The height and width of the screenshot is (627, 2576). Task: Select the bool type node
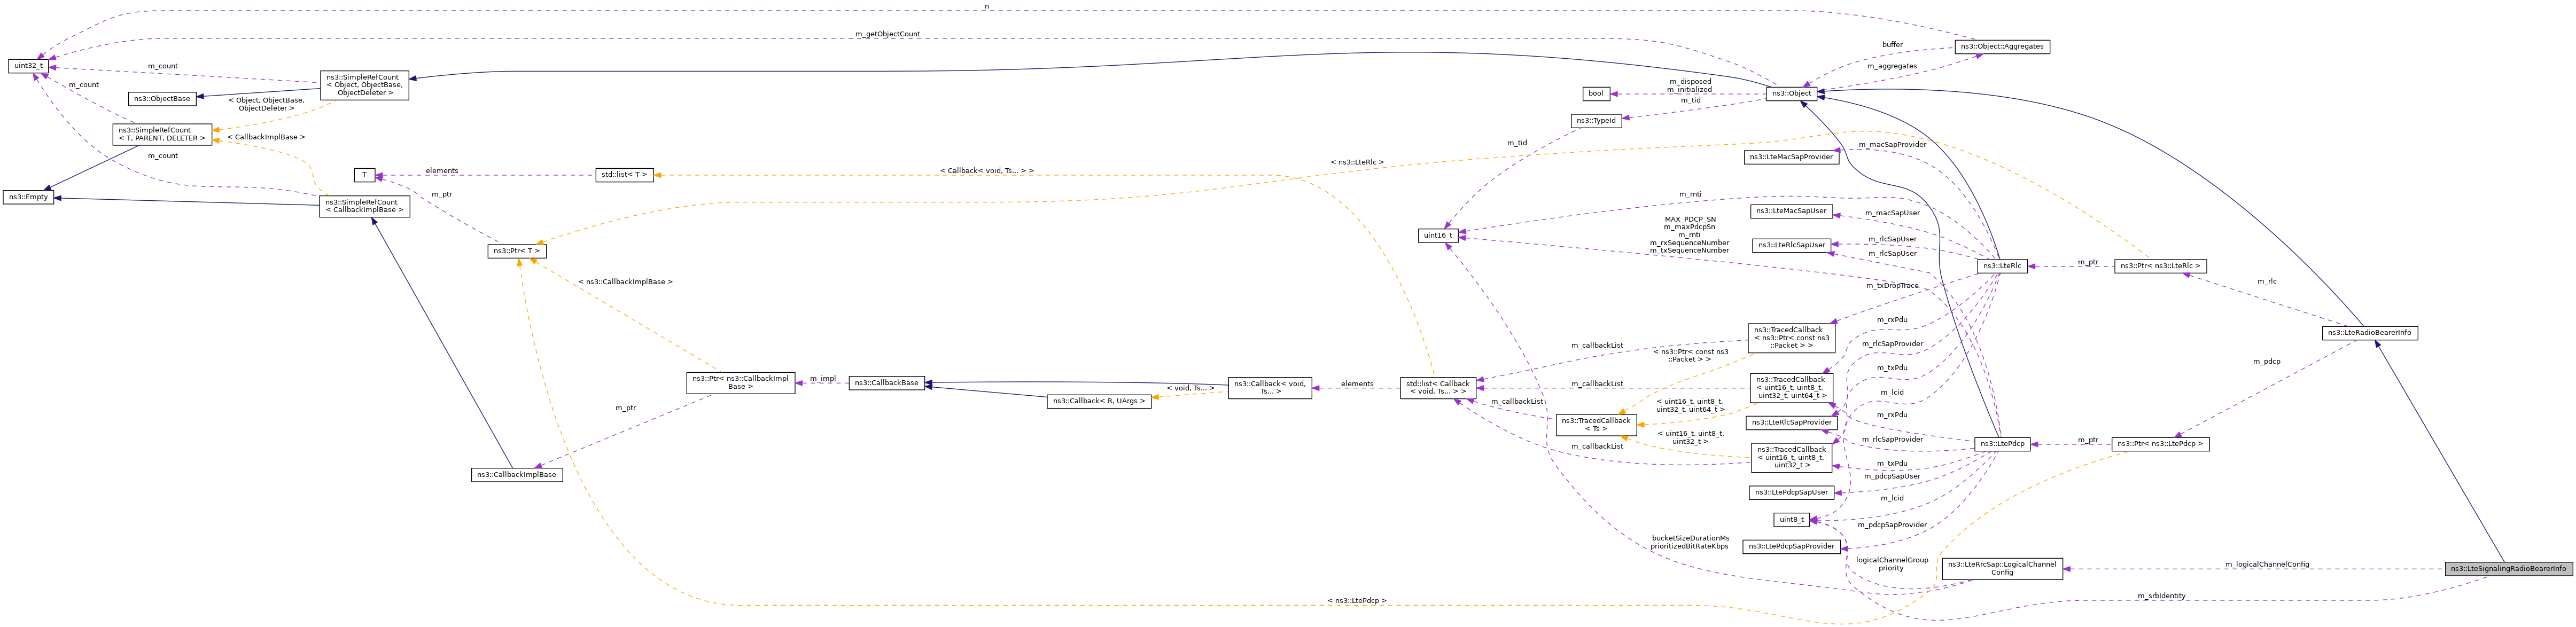(x=1596, y=94)
